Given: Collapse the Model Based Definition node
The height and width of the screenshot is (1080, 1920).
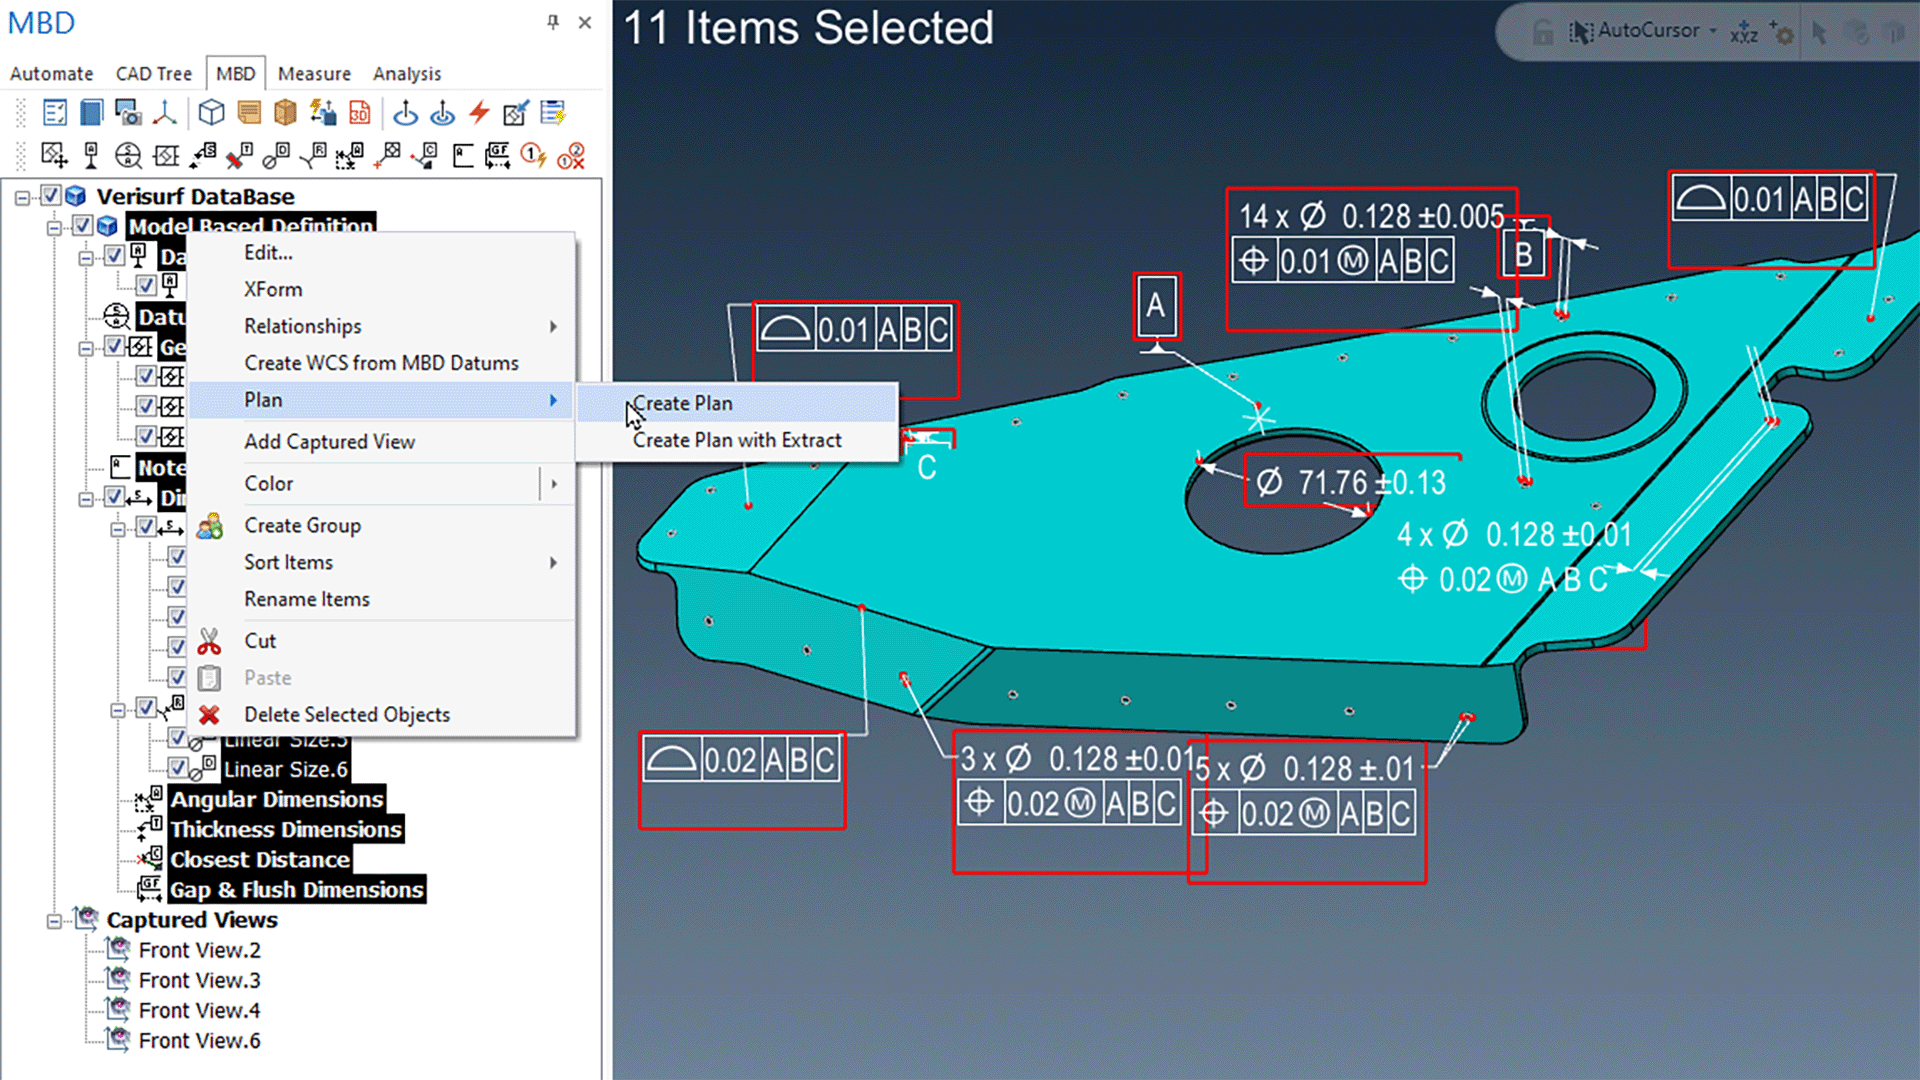Looking at the screenshot, I should [x=54, y=227].
